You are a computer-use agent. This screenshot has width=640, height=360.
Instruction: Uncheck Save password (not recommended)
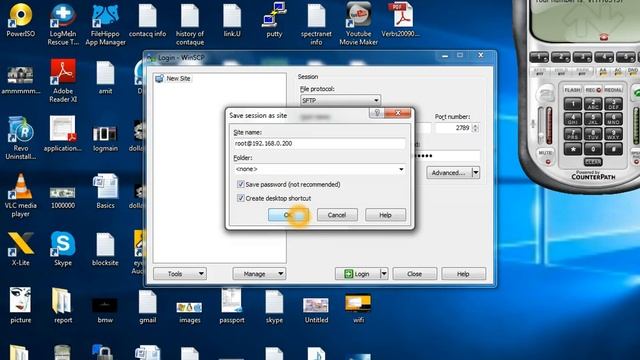[240, 184]
